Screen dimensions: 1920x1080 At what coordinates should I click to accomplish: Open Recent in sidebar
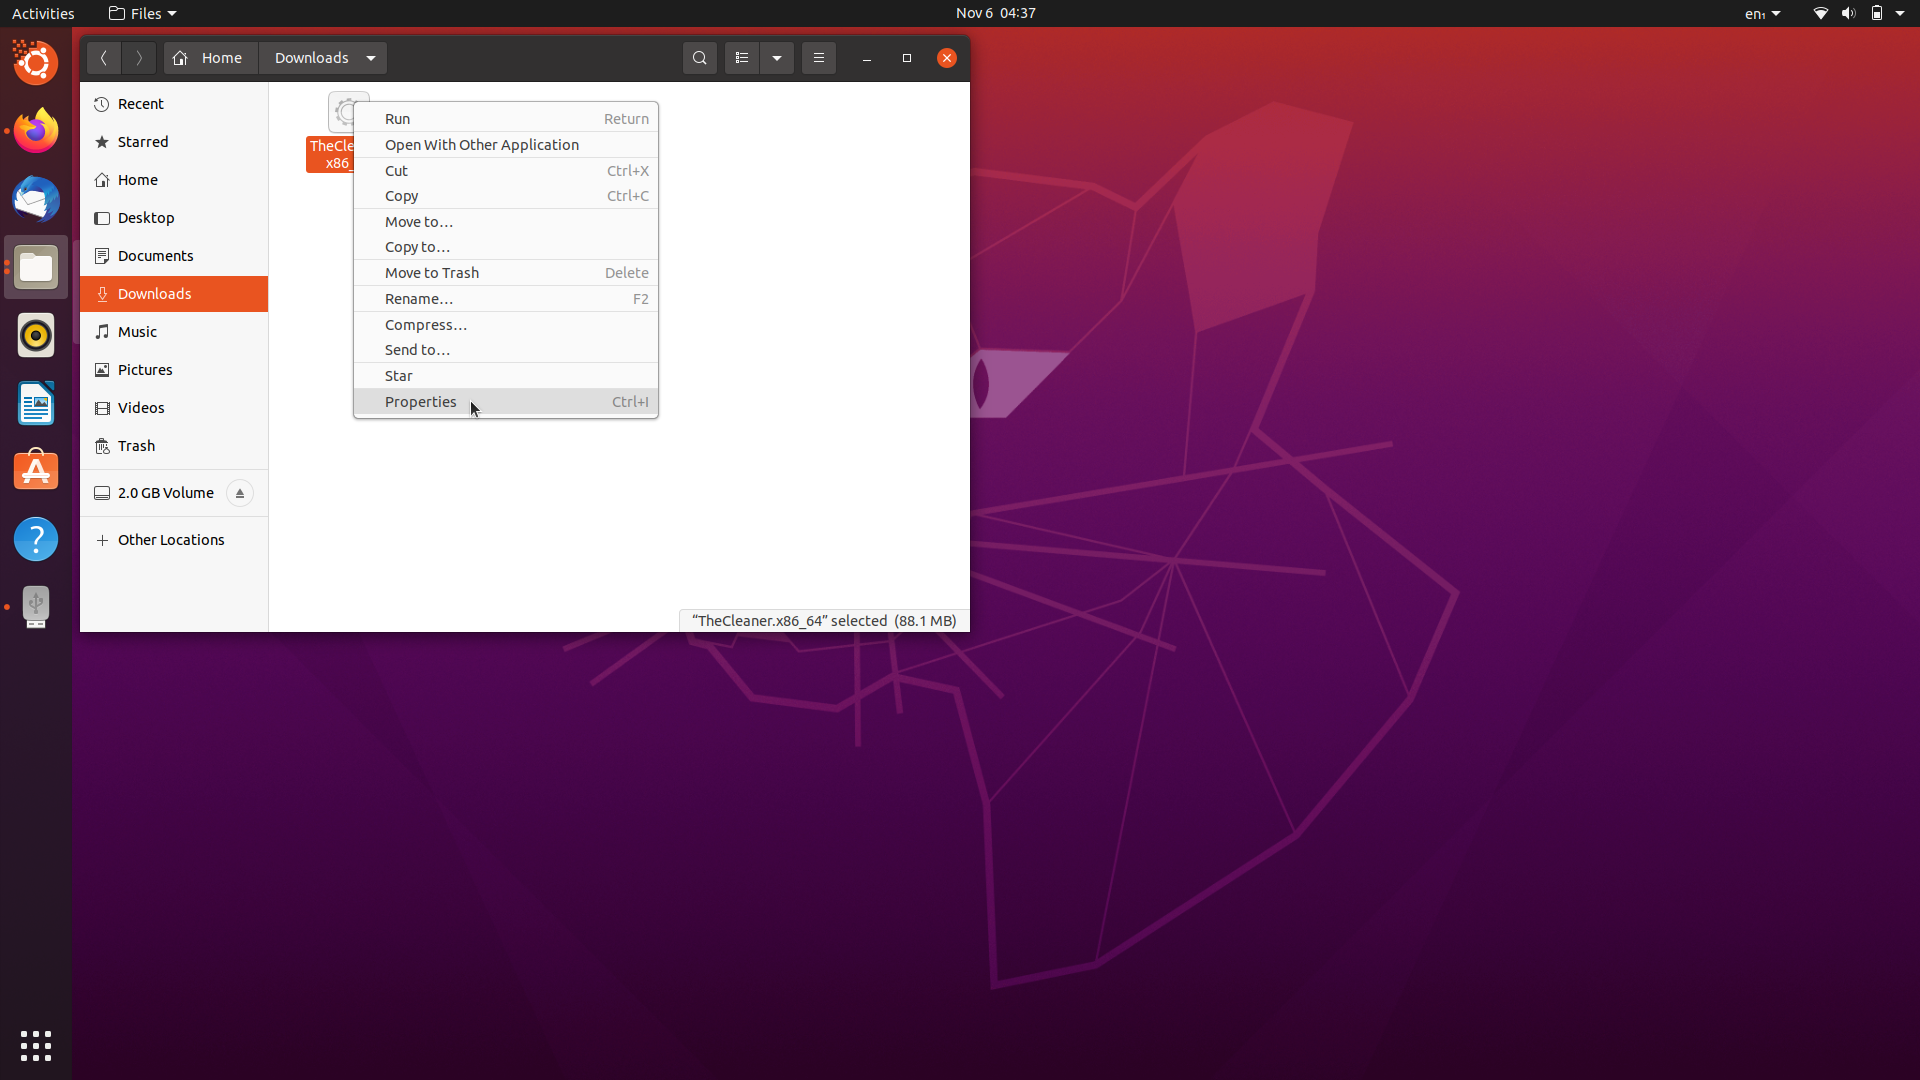[x=174, y=104]
